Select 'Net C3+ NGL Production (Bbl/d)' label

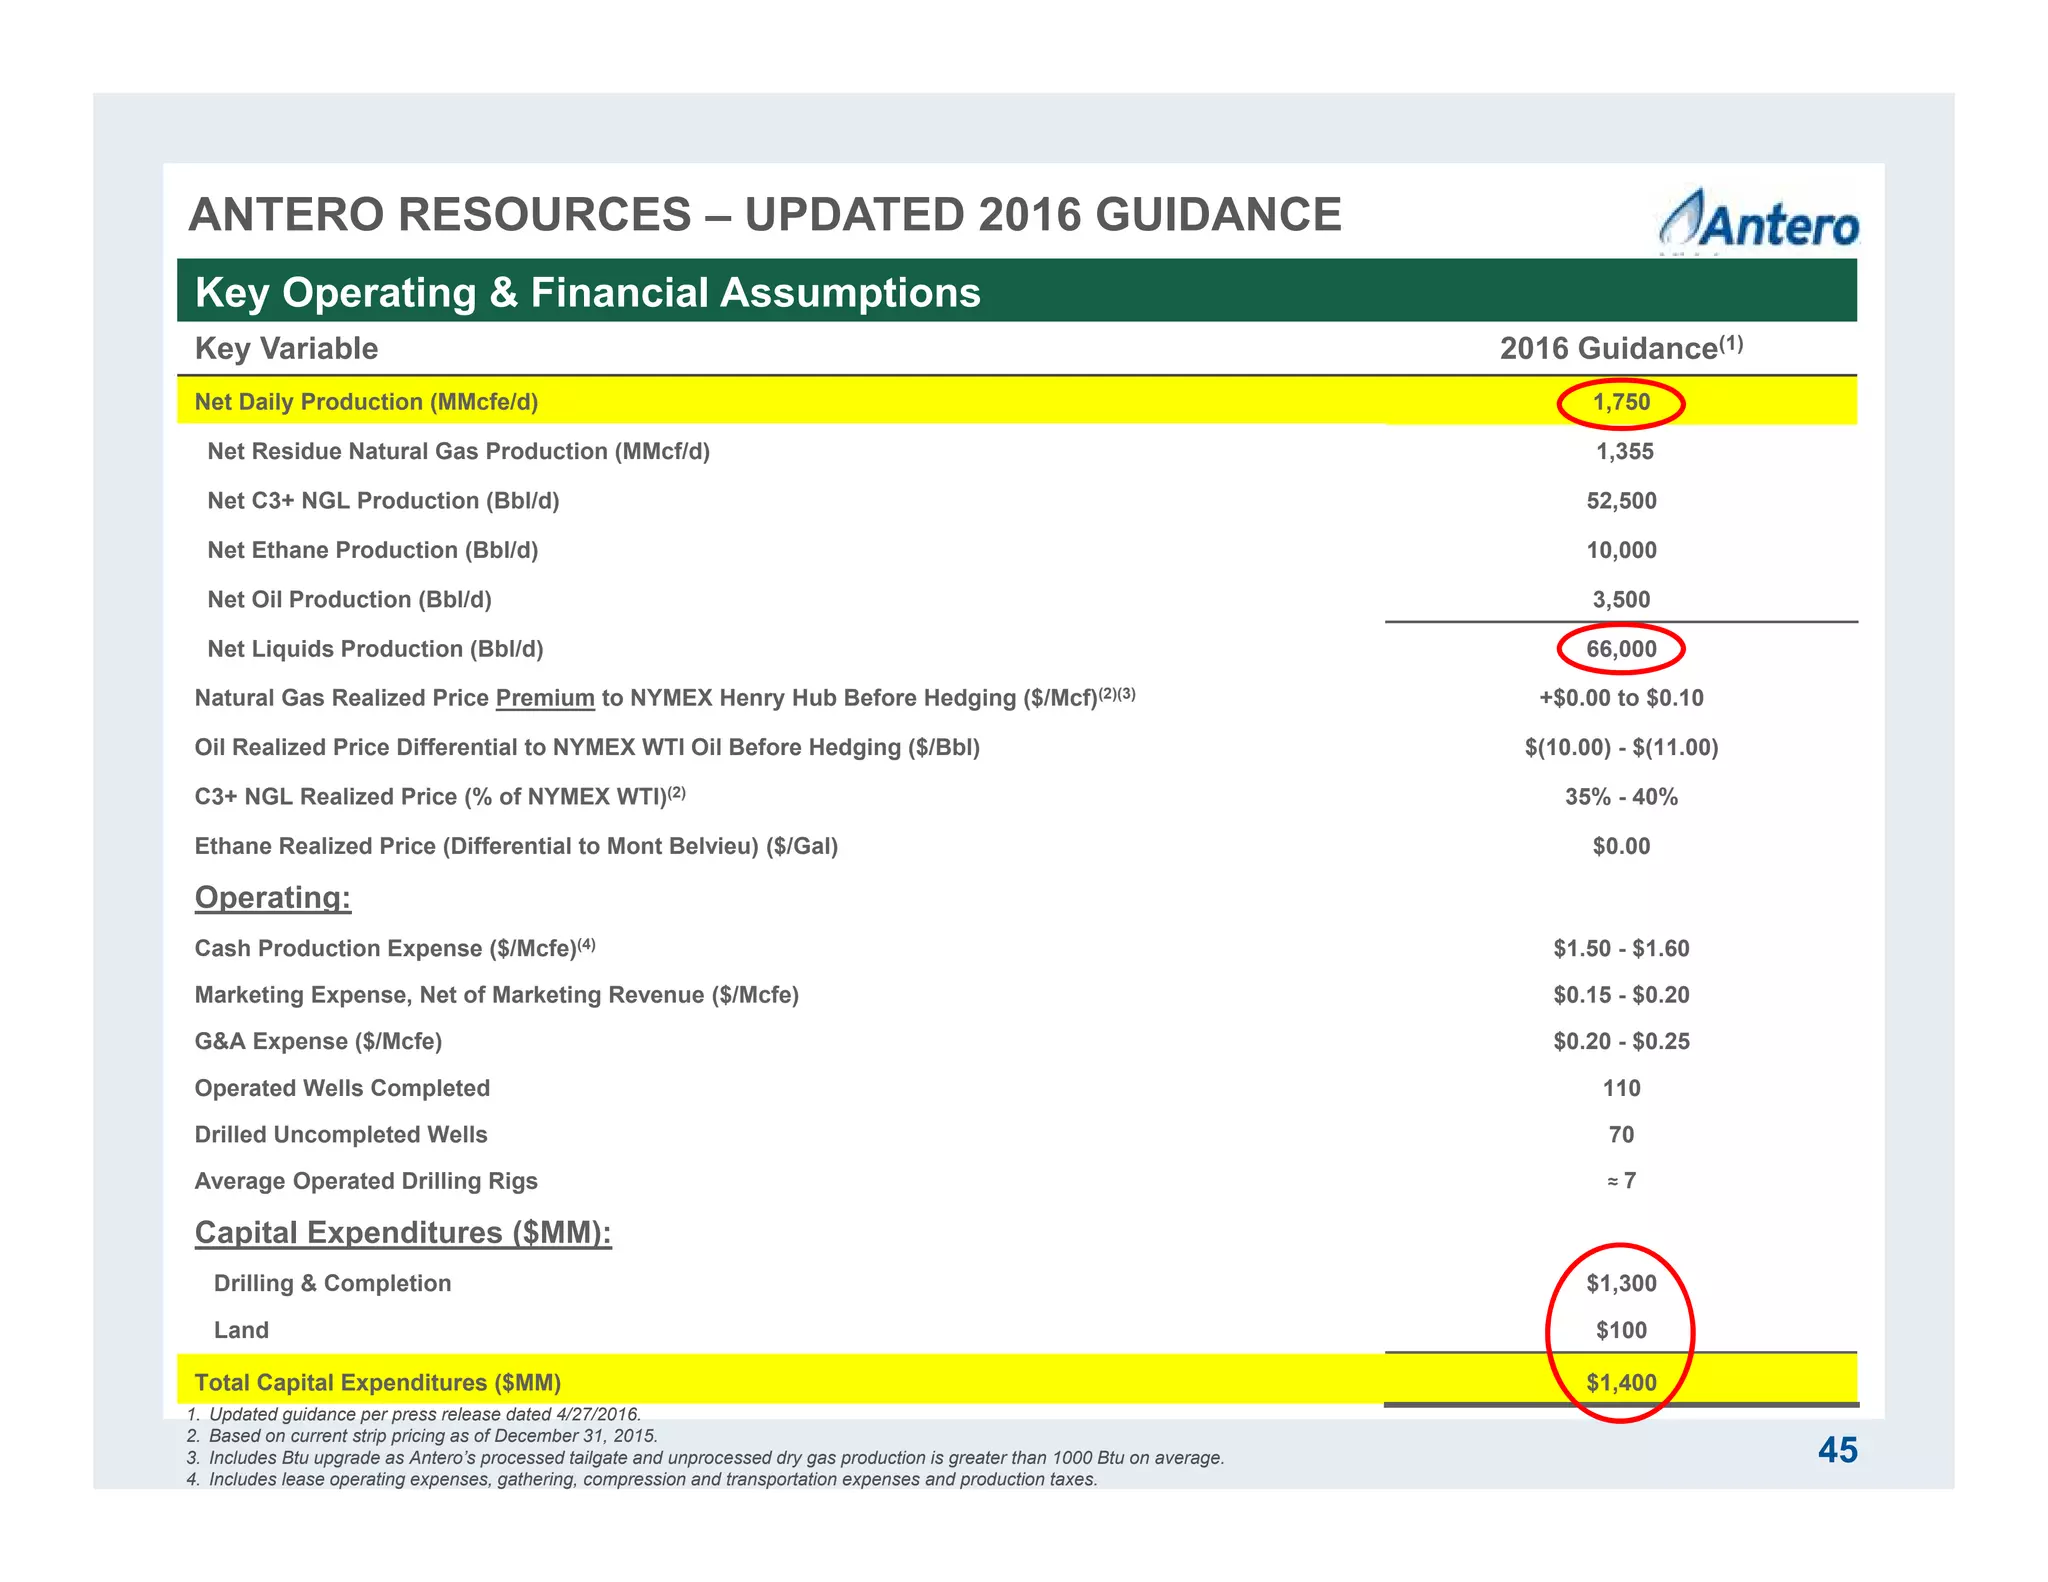click(x=383, y=501)
